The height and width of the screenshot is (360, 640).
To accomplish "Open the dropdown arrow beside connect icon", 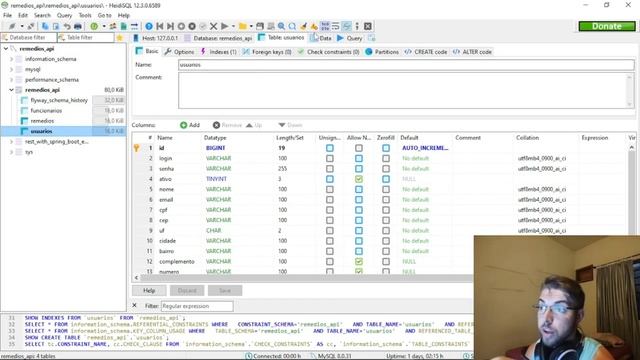I will (22, 26).
